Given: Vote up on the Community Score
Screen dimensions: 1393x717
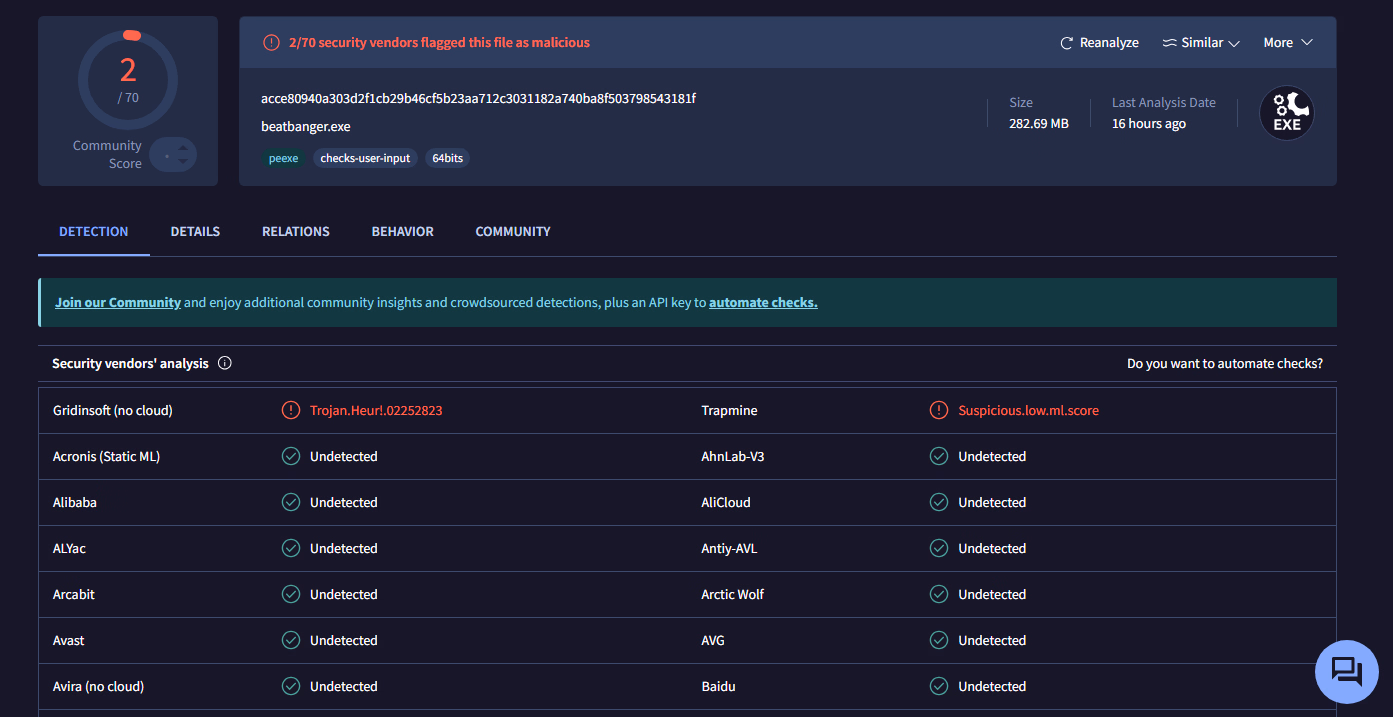Looking at the screenshot, I should pyautogui.click(x=183, y=148).
